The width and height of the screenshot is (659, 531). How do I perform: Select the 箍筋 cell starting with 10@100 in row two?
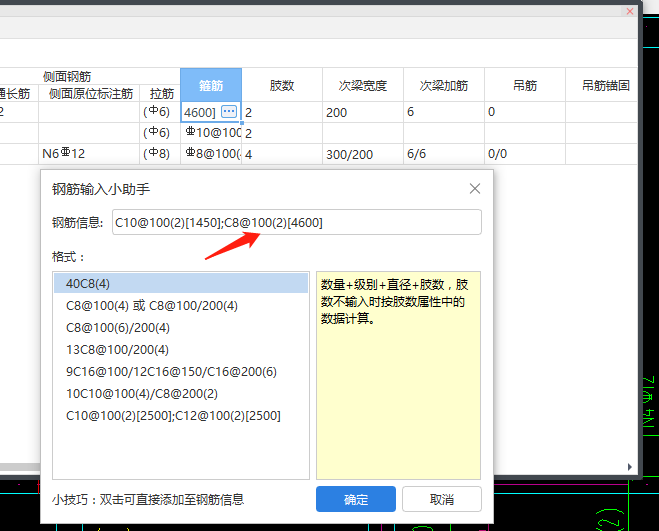coord(211,133)
